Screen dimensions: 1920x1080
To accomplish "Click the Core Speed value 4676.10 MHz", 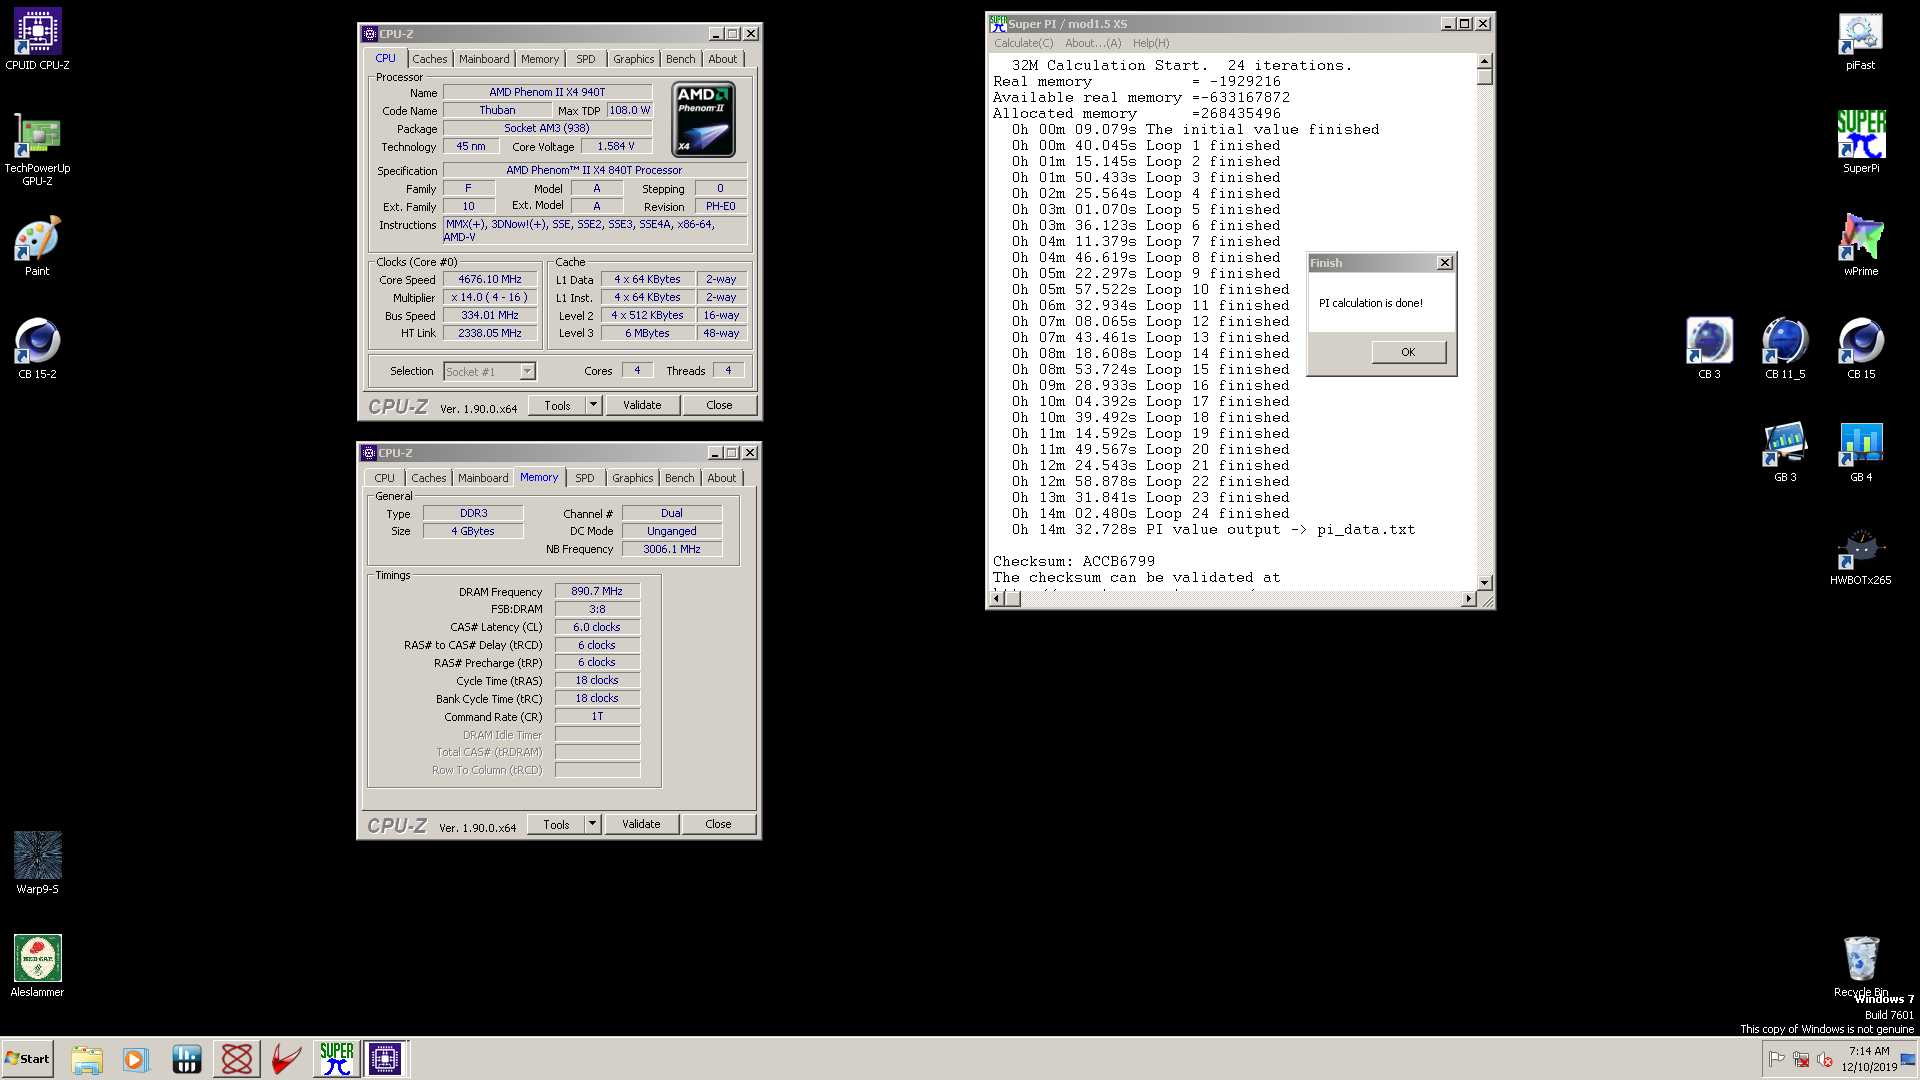I will [490, 280].
